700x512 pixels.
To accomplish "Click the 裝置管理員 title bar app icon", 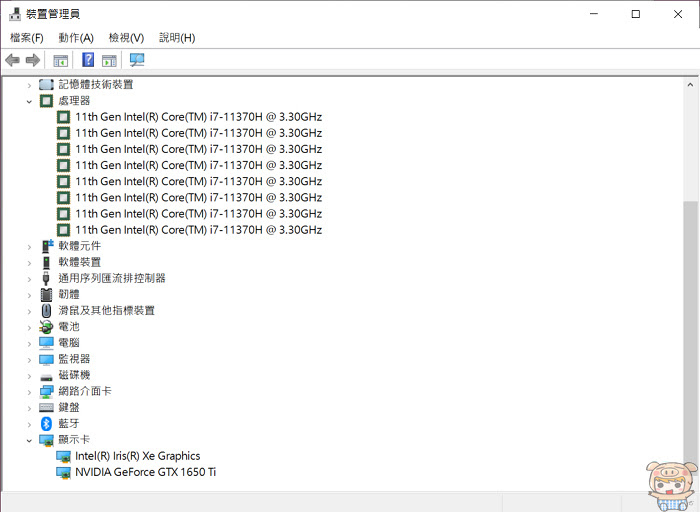I will 15,14.
